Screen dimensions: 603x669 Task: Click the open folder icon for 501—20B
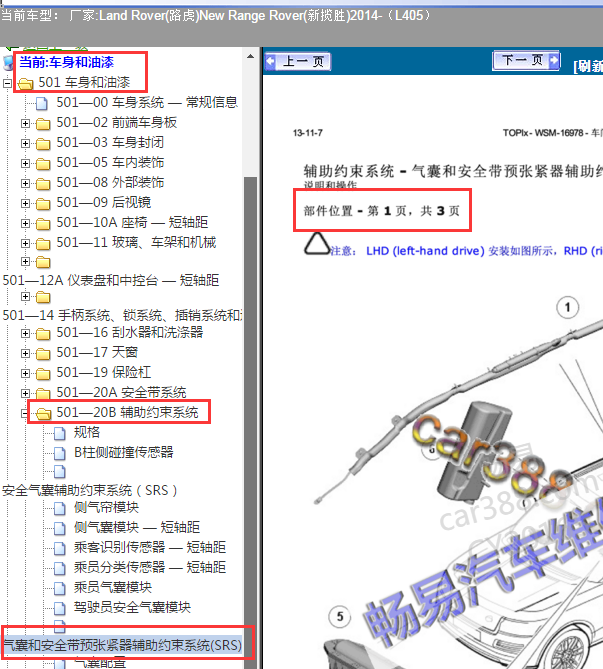44,413
